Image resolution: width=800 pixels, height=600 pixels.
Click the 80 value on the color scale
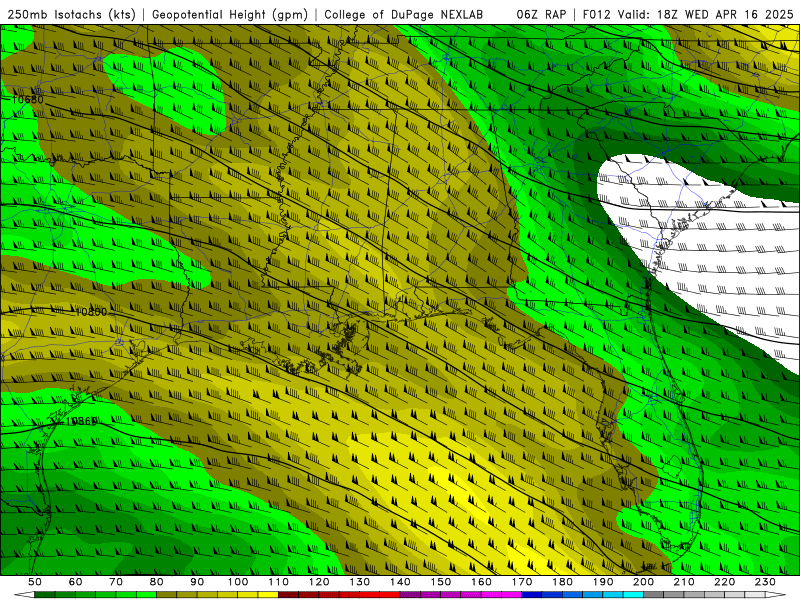click(x=157, y=582)
